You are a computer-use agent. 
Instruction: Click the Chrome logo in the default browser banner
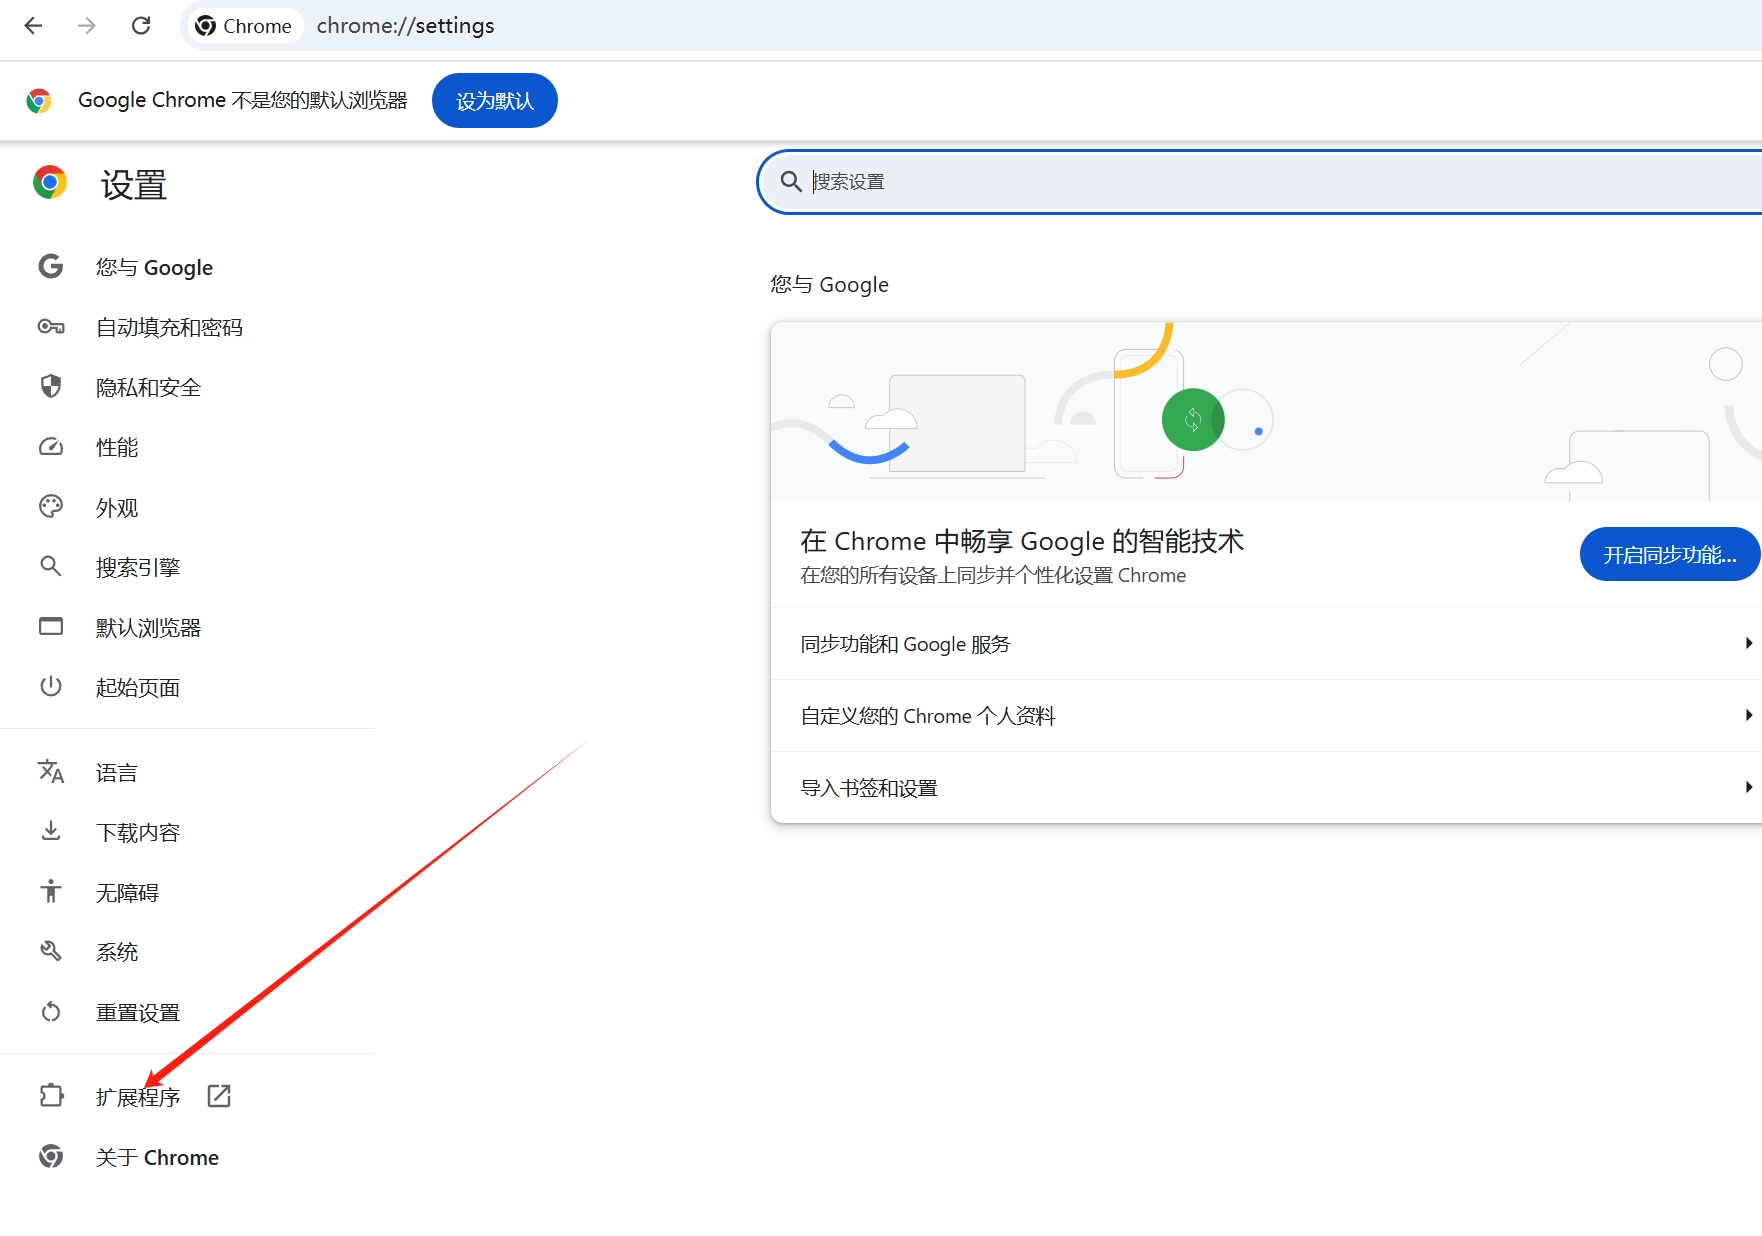[x=39, y=101]
